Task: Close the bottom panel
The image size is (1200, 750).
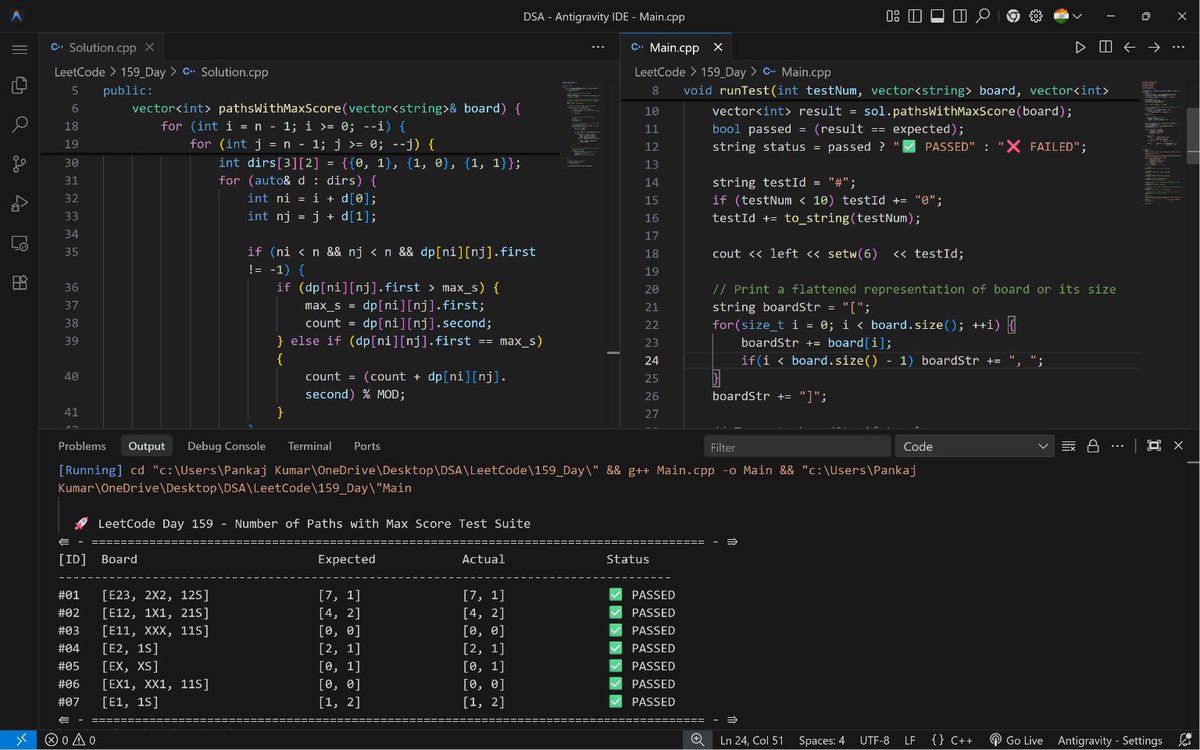Action: coord(1178,446)
